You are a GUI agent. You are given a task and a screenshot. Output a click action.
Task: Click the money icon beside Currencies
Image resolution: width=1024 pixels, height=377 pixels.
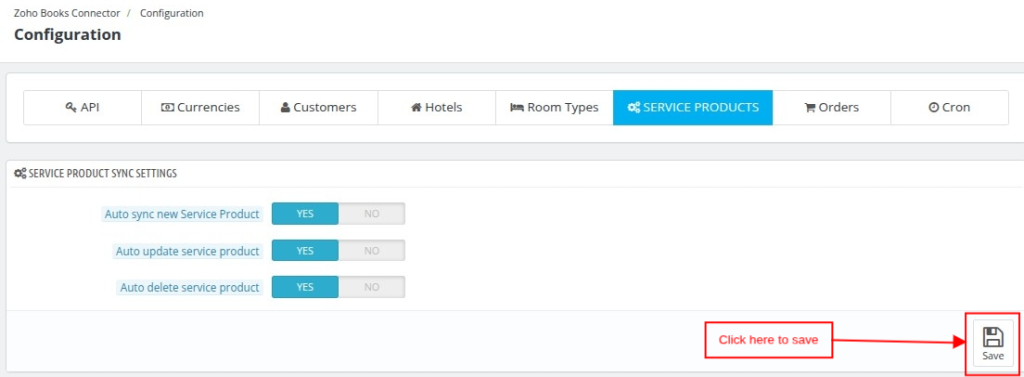(x=167, y=107)
